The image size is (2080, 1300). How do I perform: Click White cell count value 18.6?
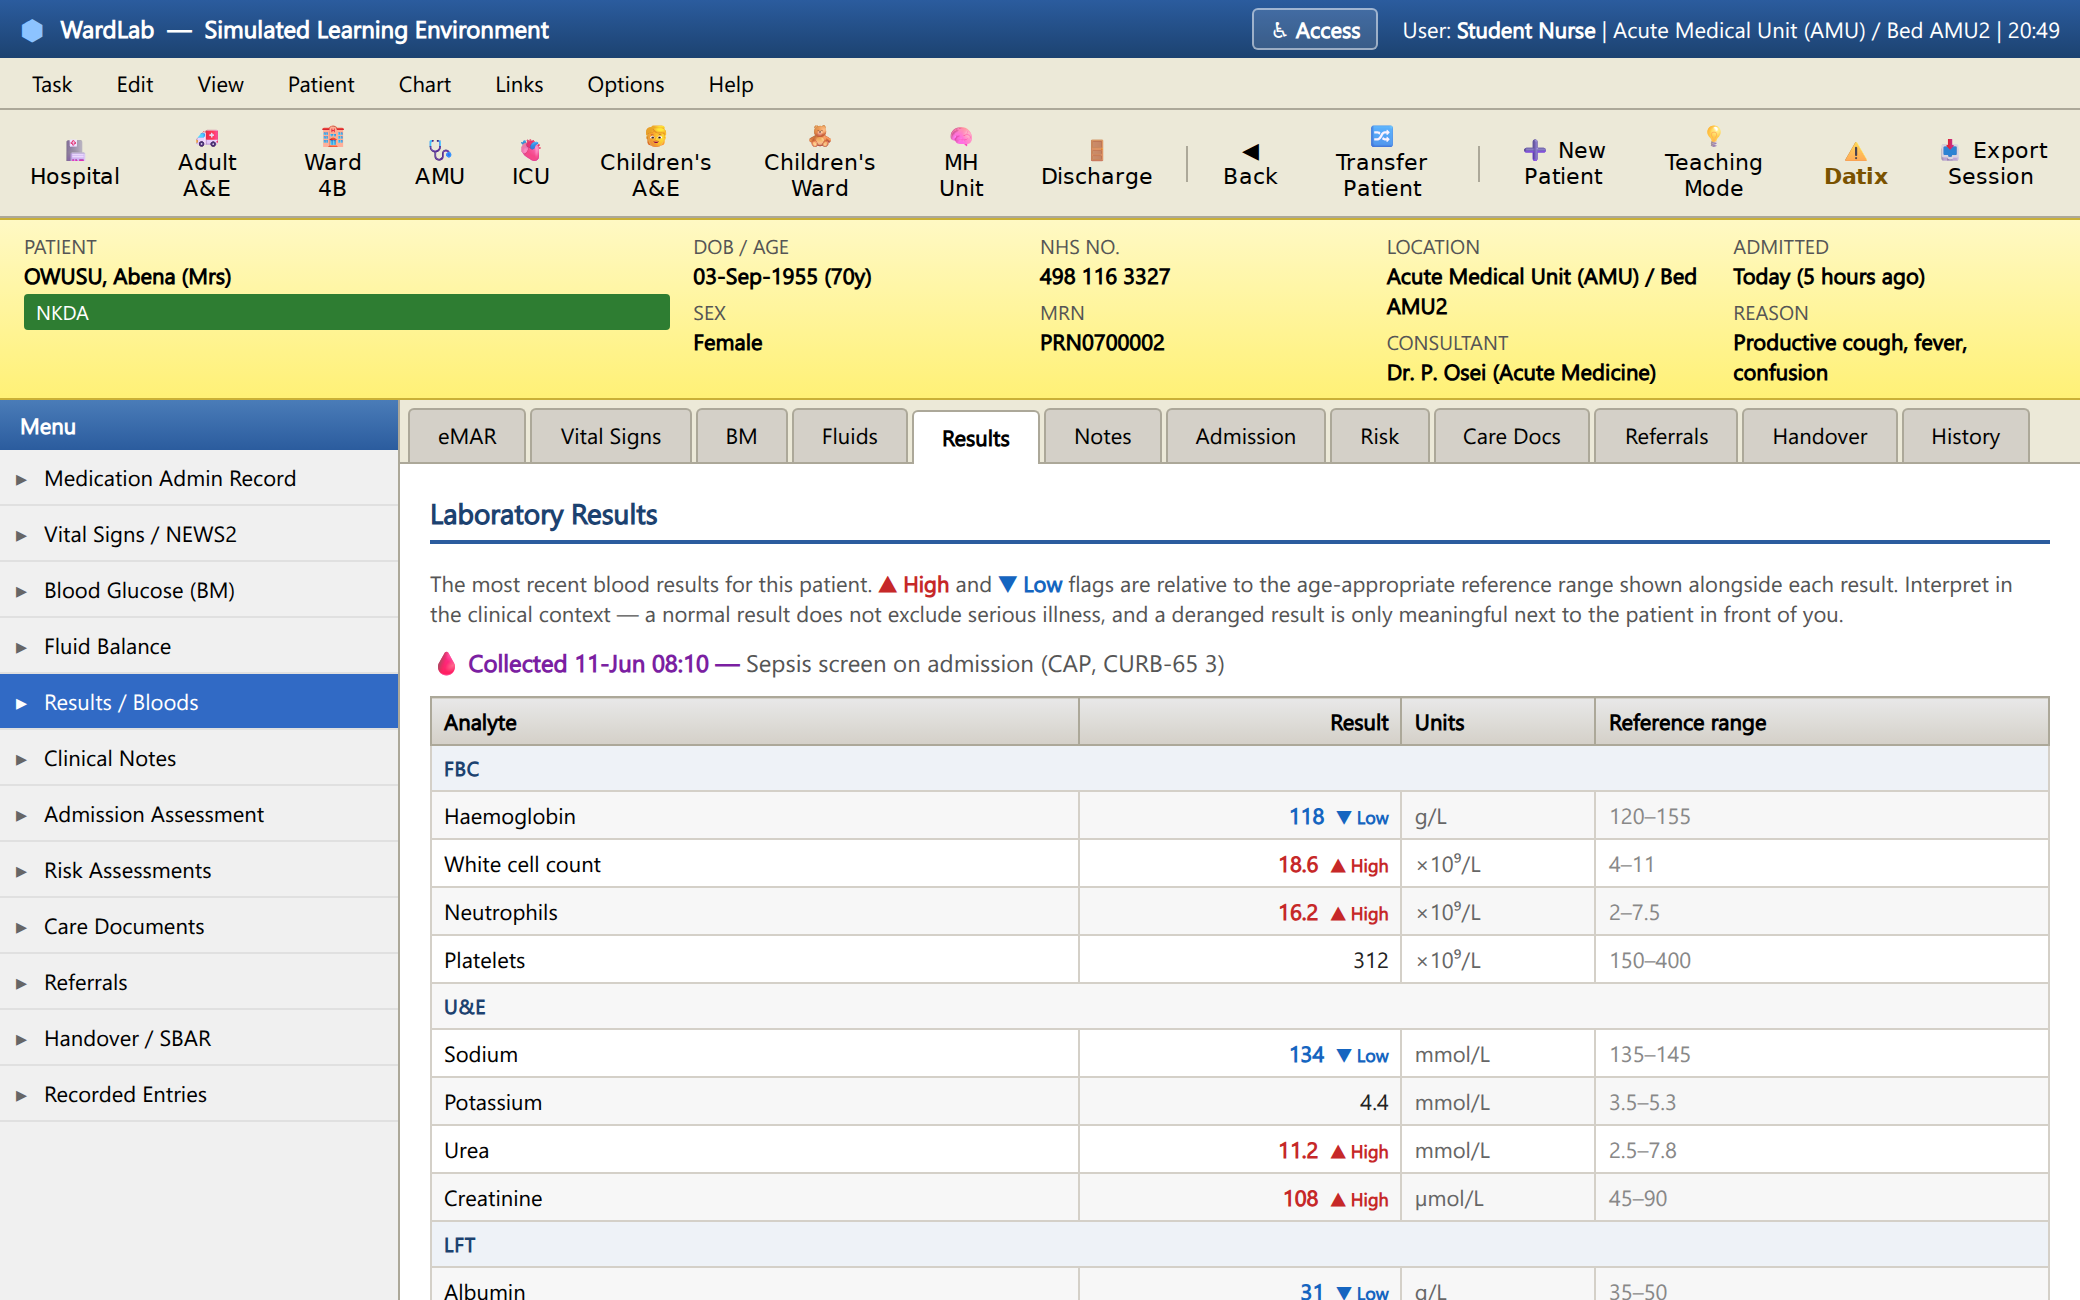(1298, 865)
